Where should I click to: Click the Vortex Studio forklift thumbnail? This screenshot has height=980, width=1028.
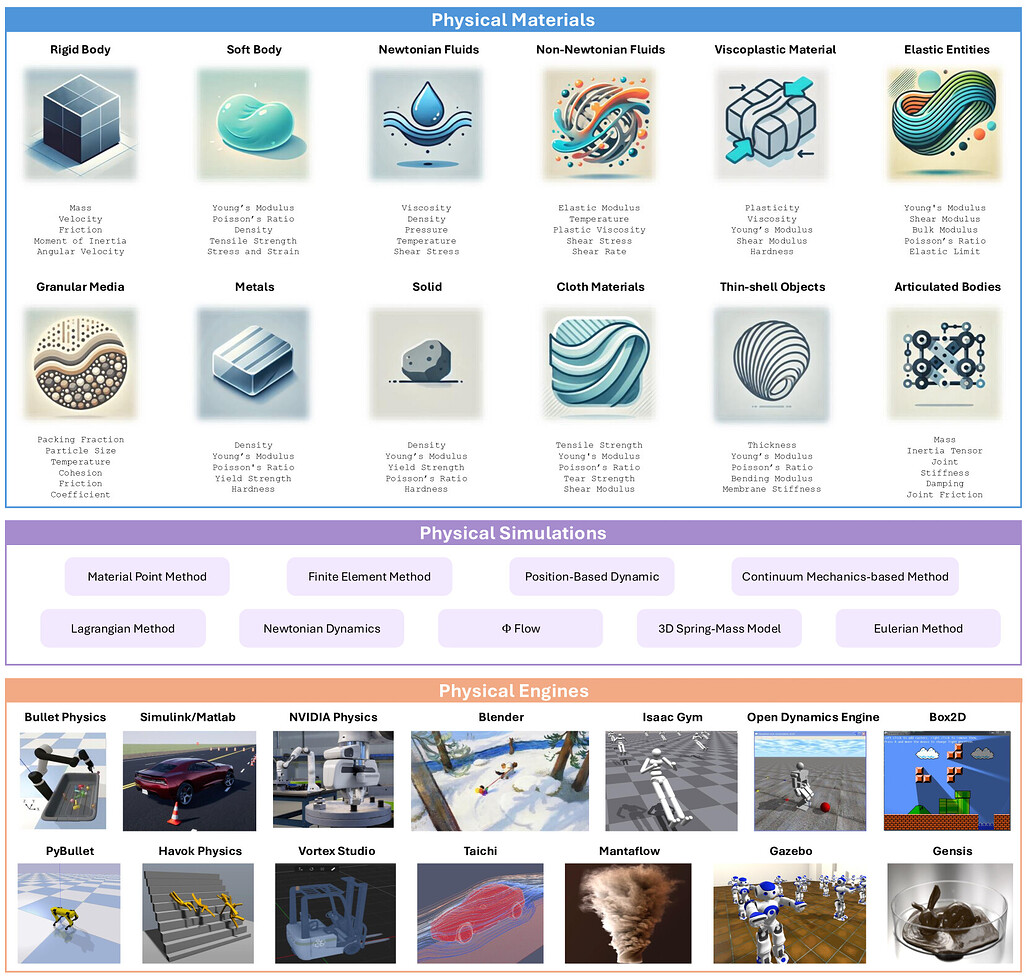[335, 913]
